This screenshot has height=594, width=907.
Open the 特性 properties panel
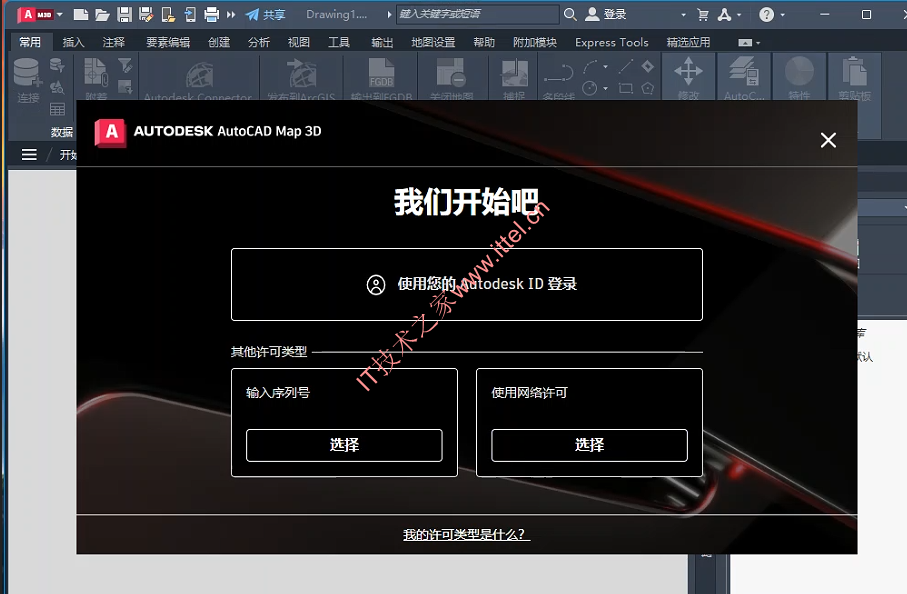799,78
